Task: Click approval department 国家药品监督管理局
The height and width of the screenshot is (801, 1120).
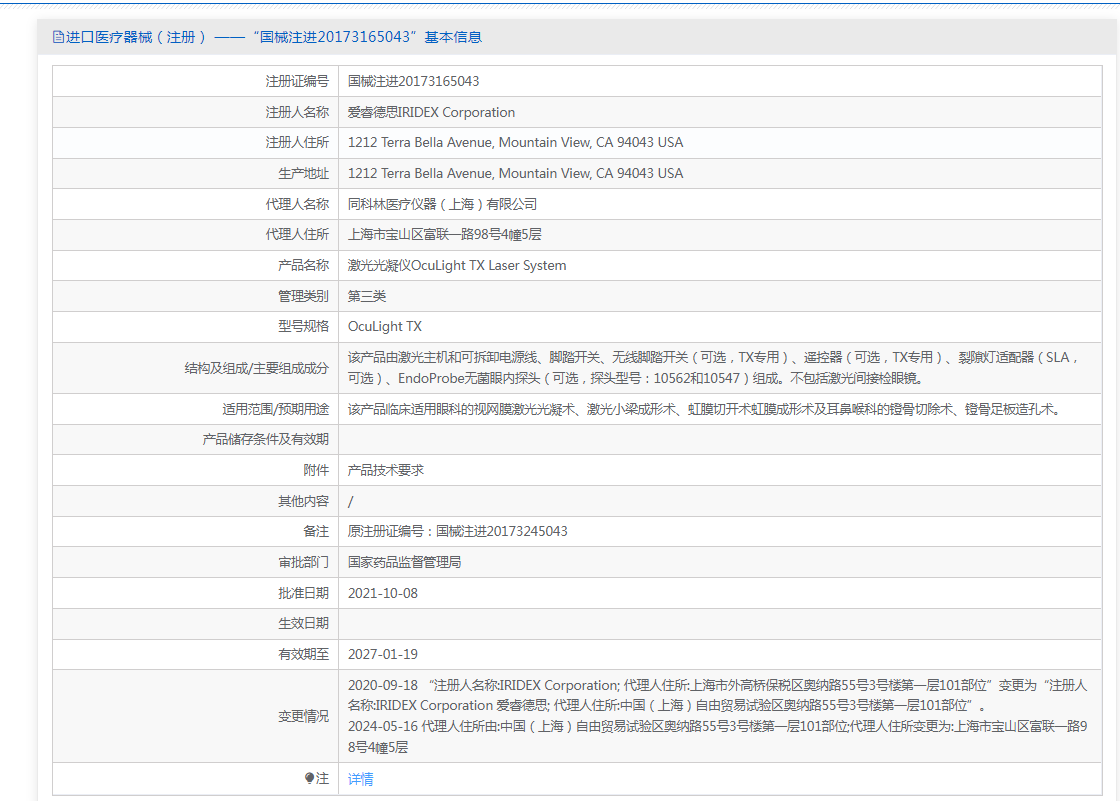Action: (x=404, y=562)
